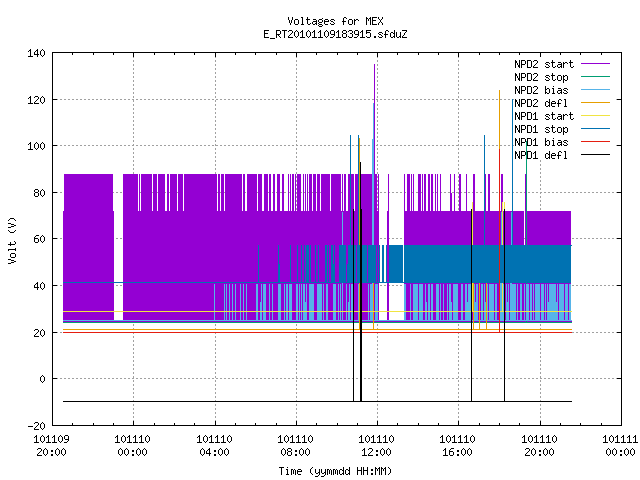This screenshot has height=480, width=640.
Task: Click the 'NPD1 stop' legend label
Action: point(541,129)
